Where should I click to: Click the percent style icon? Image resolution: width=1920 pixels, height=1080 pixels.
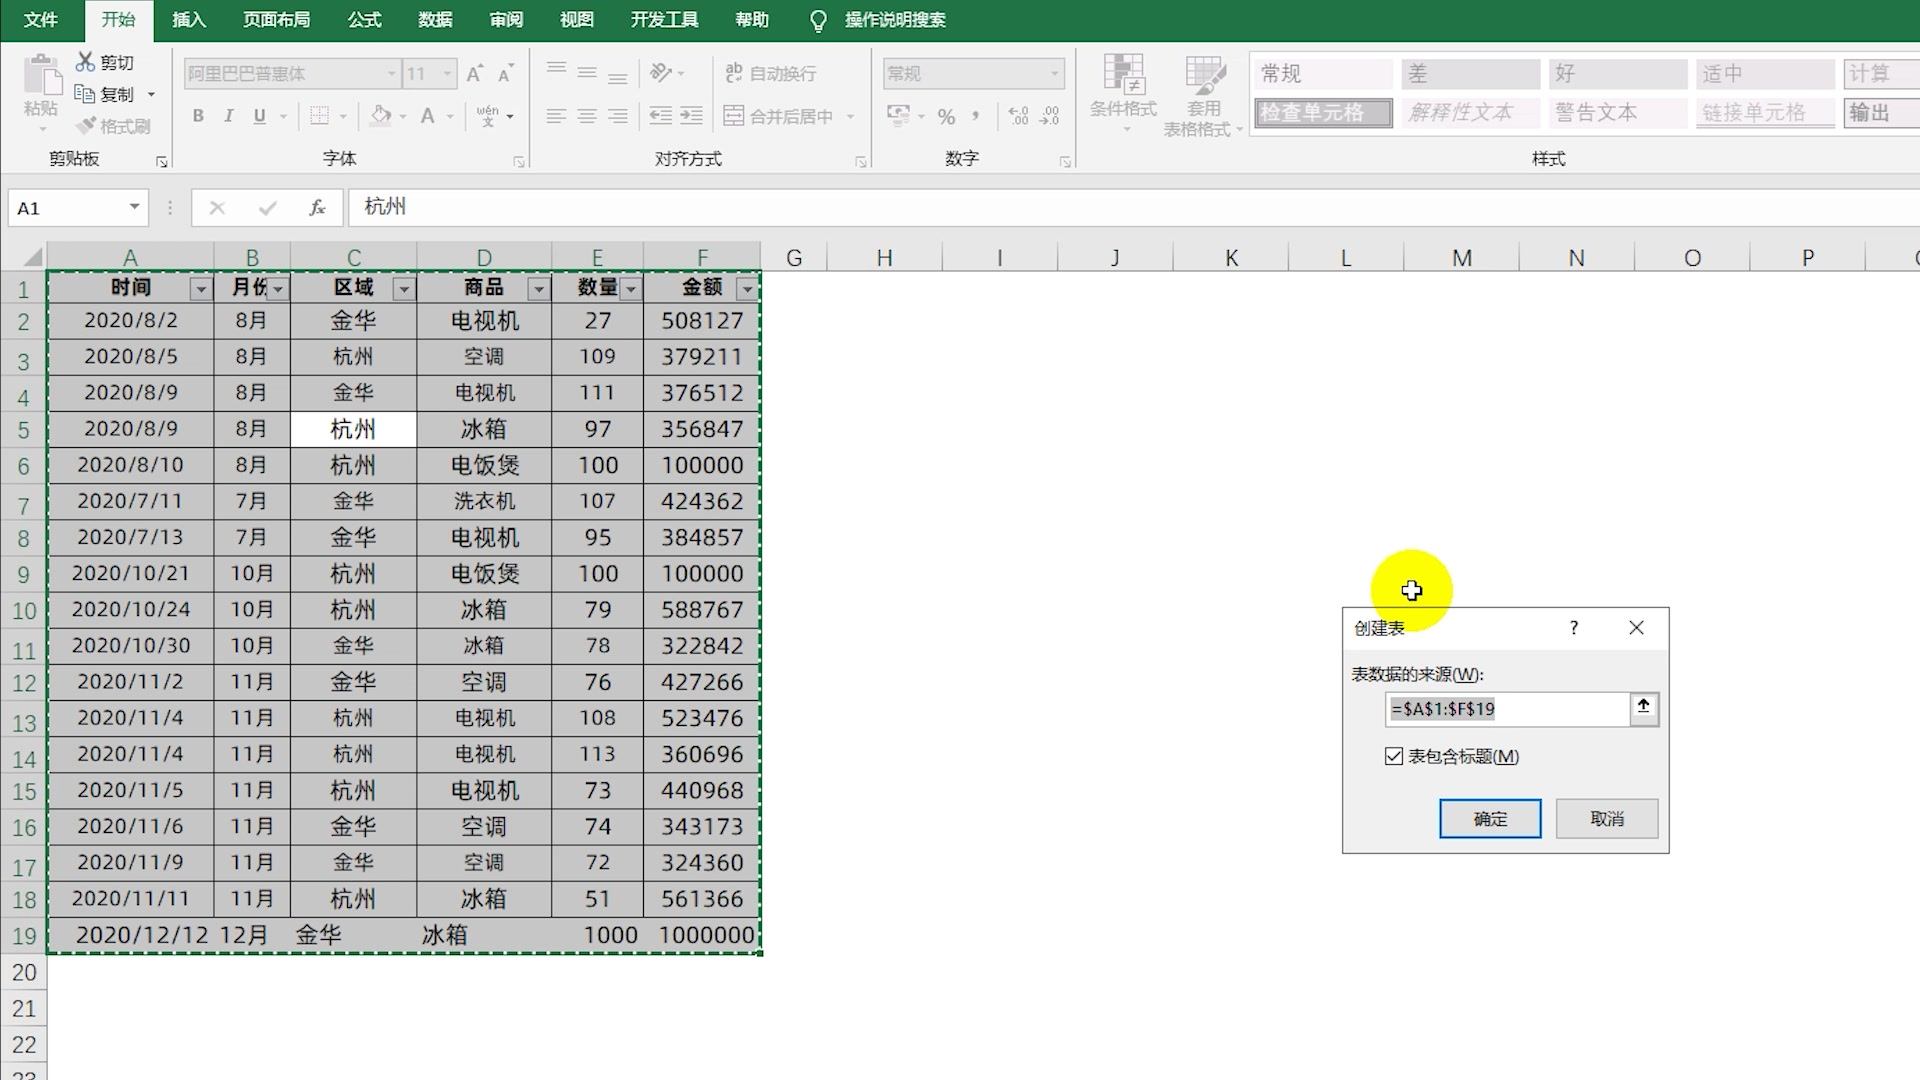pyautogui.click(x=946, y=117)
